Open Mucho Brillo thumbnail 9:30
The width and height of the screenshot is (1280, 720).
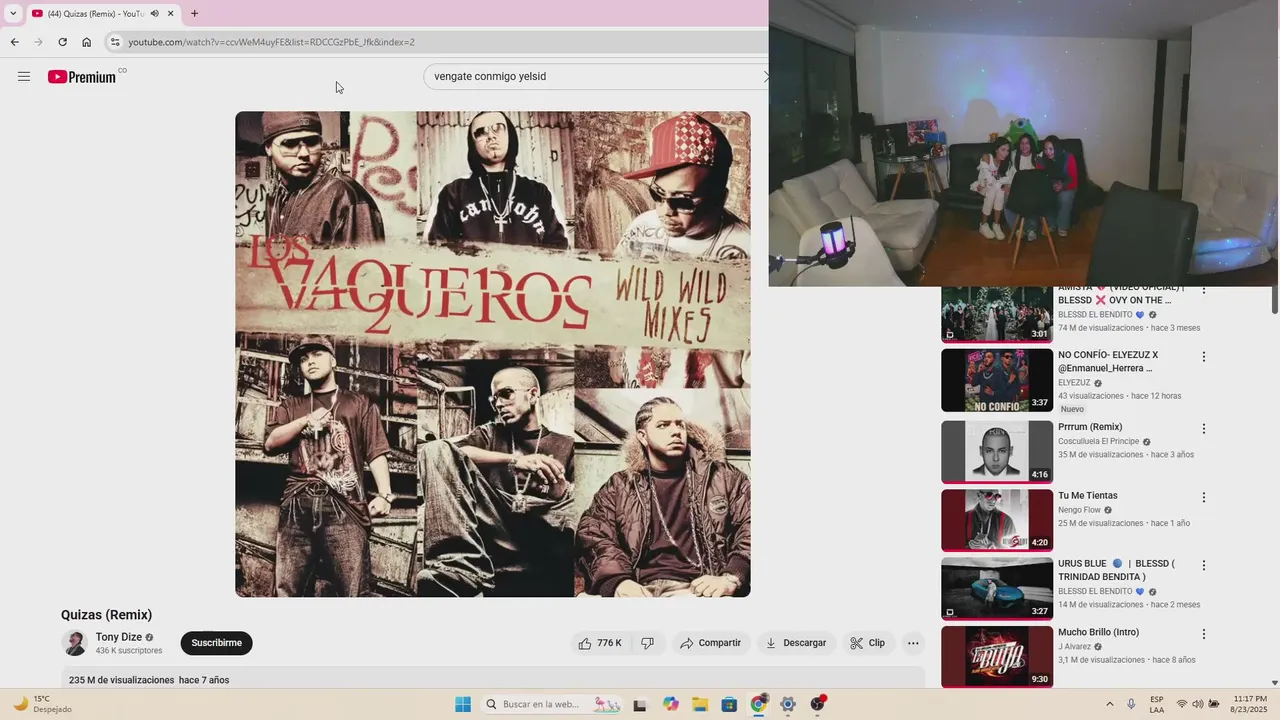997,656
